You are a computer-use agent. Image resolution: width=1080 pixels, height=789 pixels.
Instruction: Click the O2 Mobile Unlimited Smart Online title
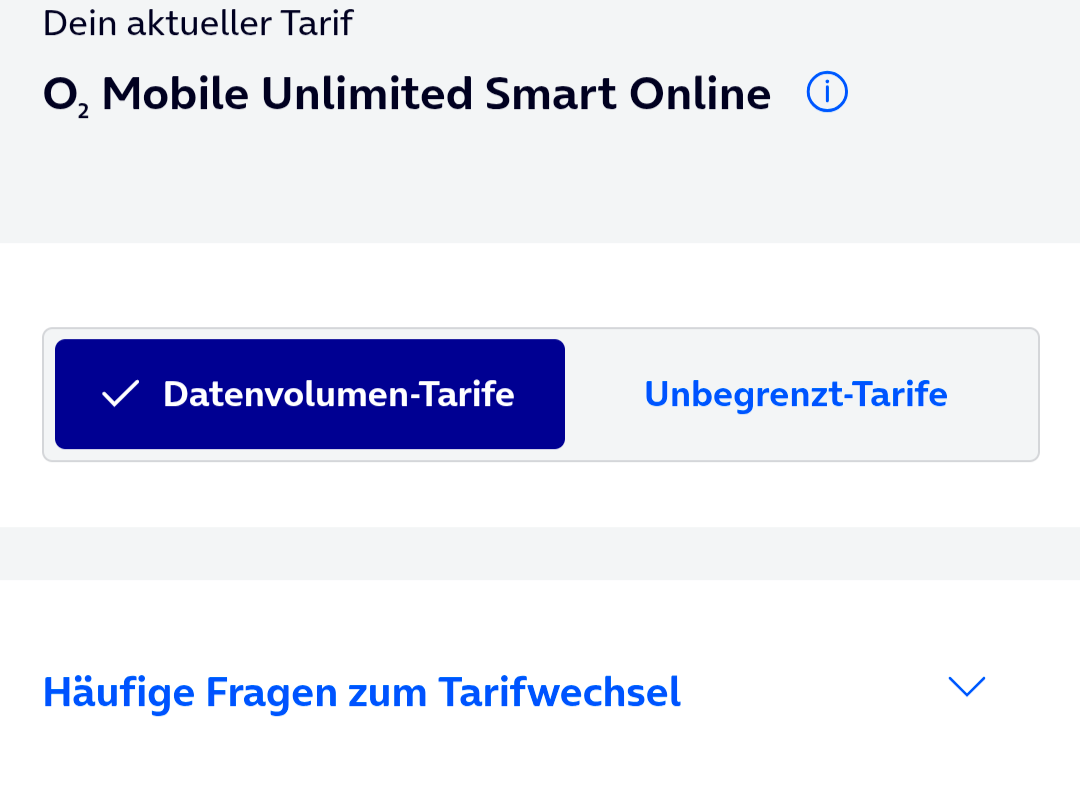click(x=406, y=94)
